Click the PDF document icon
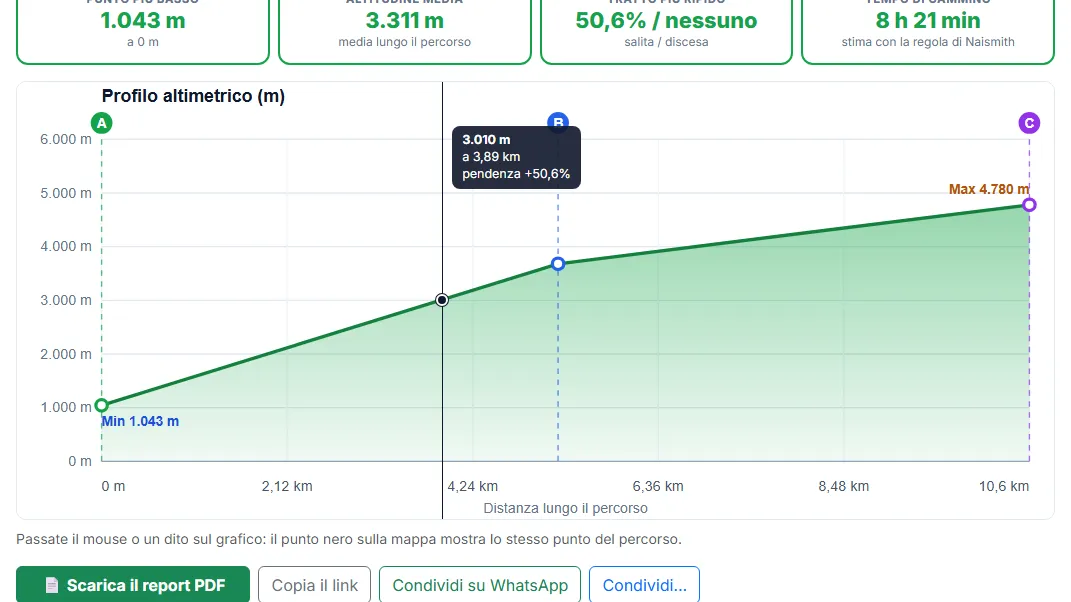The width and height of the screenshot is (1071, 602). click(52, 586)
